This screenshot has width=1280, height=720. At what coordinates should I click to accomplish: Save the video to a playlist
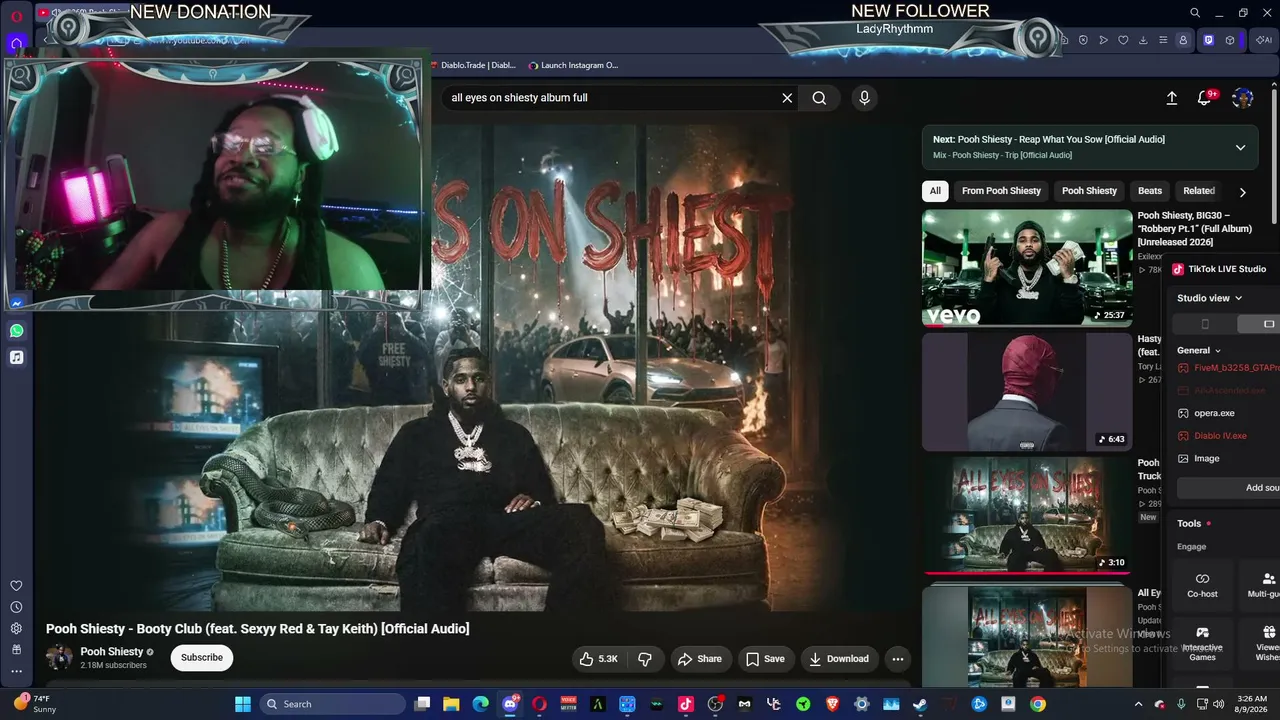pos(765,659)
